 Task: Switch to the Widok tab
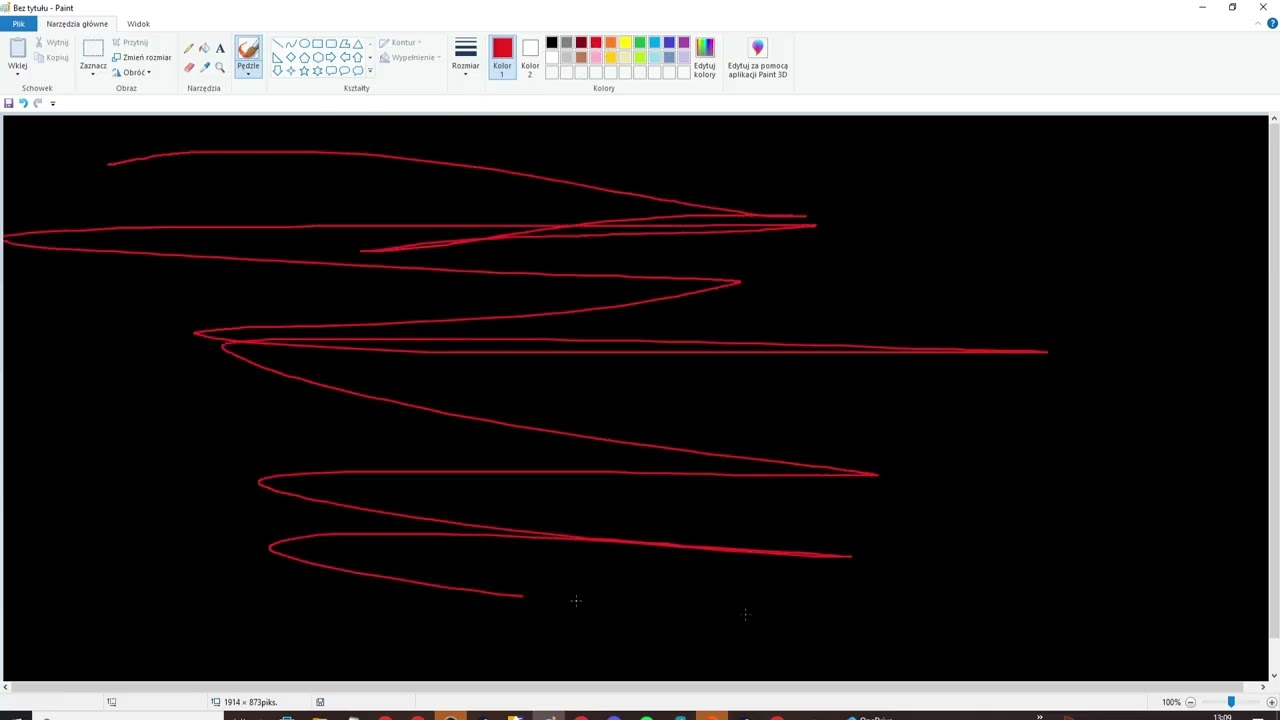coord(138,24)
